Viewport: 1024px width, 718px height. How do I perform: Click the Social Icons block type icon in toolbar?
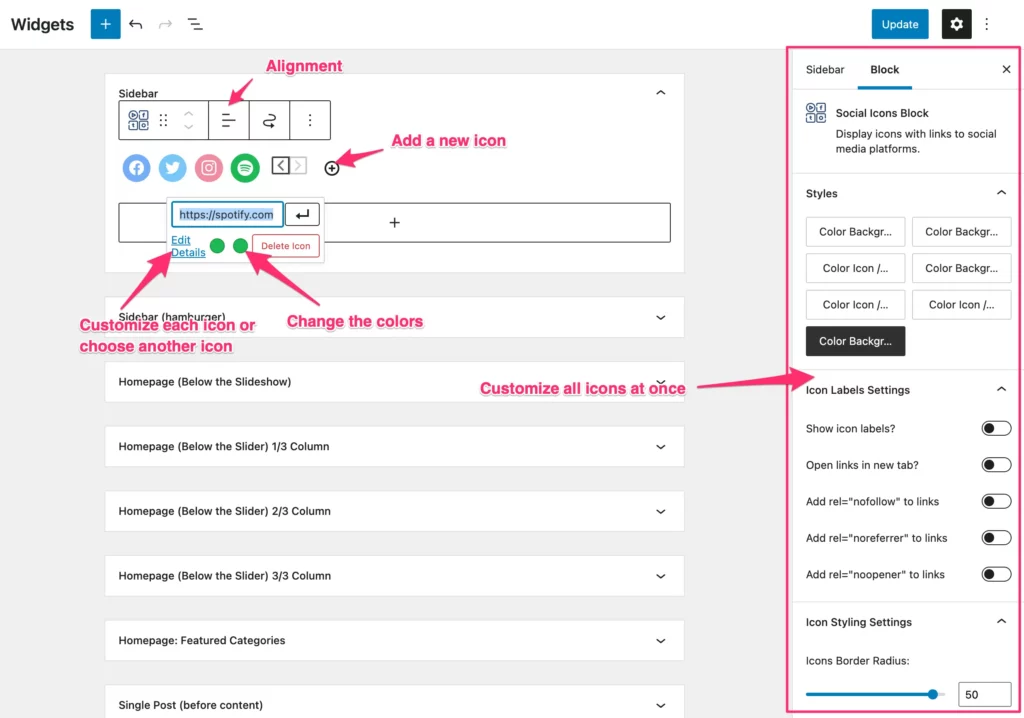pyautogui.click(x=138, y=120)
